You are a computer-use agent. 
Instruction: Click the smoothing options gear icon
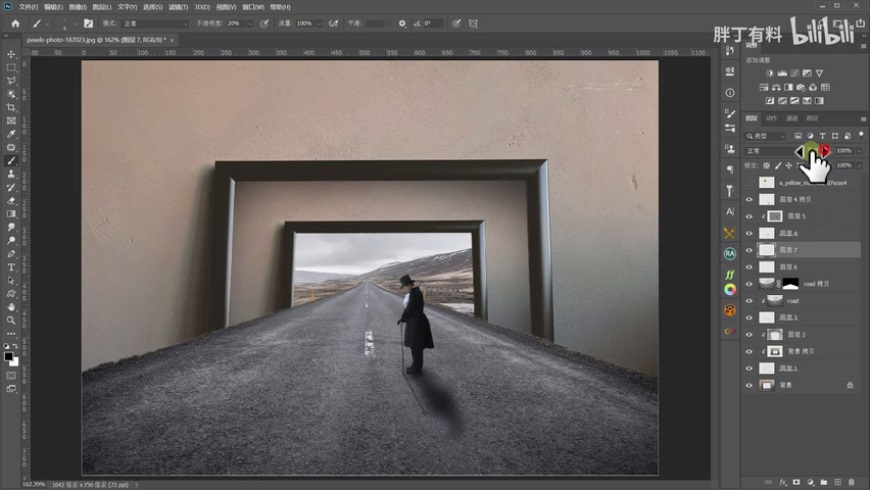402,23
